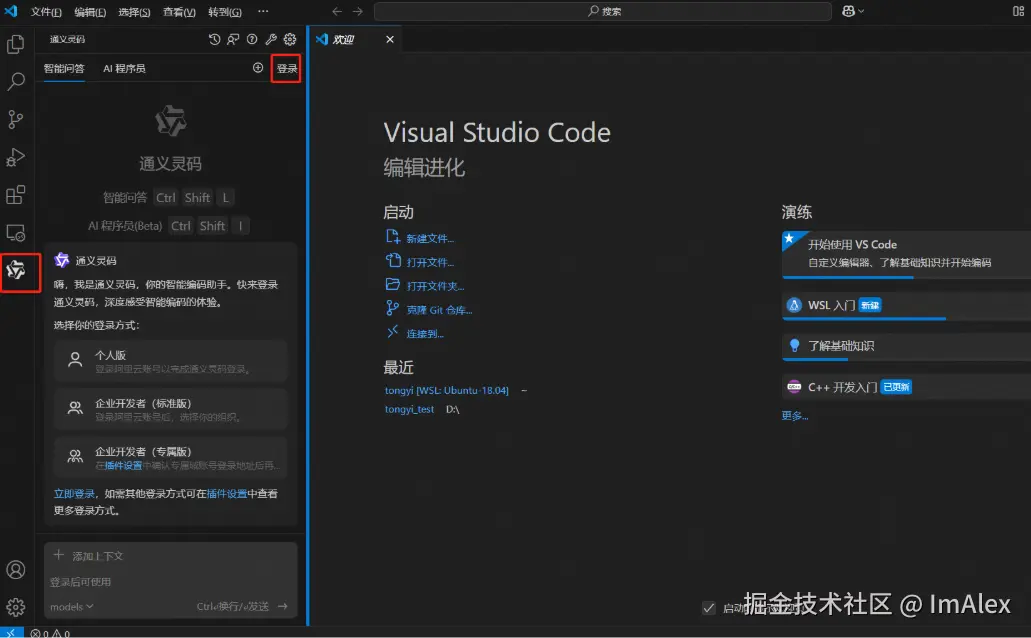This screenshot has width=1031, height=638.
Task: Click the 登录后可使用 chat input field
Action: [170, 581]
